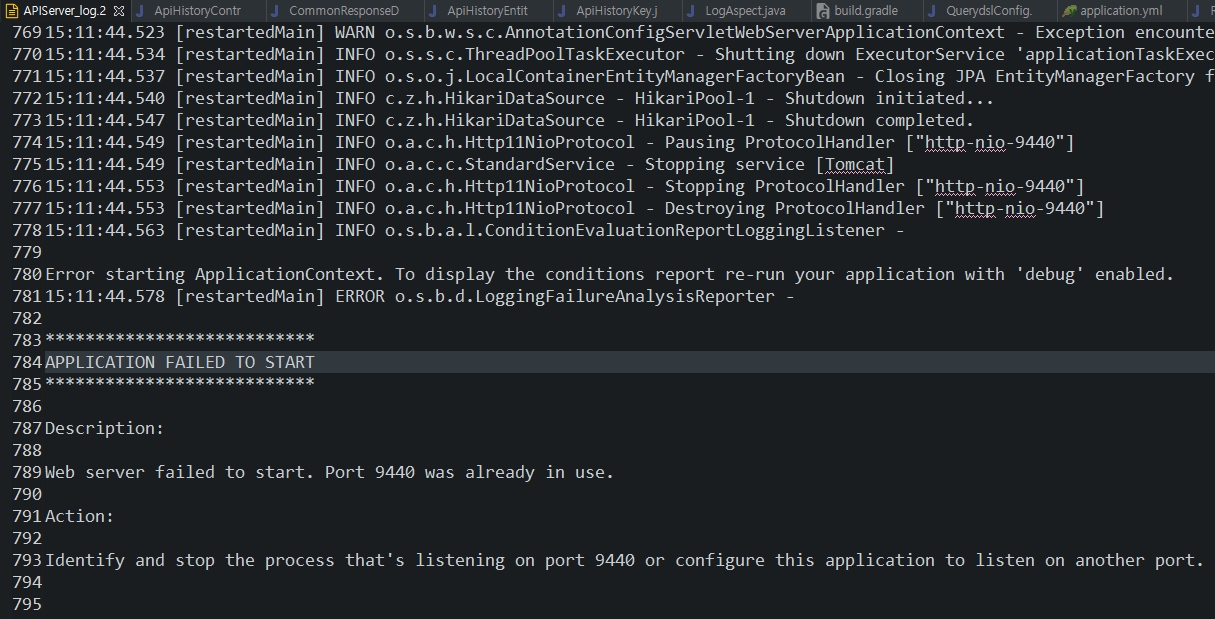1215x619 pixels.
Task: Close the APIServer_log.2 editor tab
Action: point(118,10)
